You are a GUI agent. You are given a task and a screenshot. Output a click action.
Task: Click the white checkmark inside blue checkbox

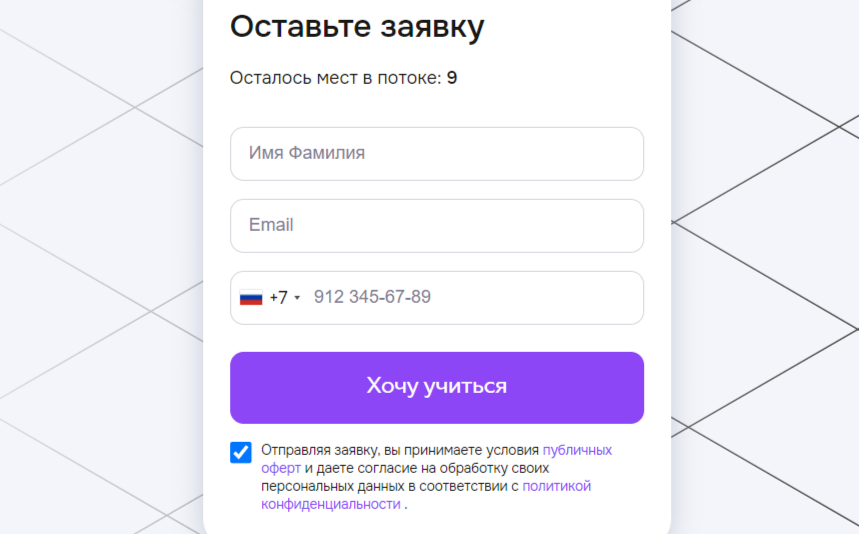240,452
